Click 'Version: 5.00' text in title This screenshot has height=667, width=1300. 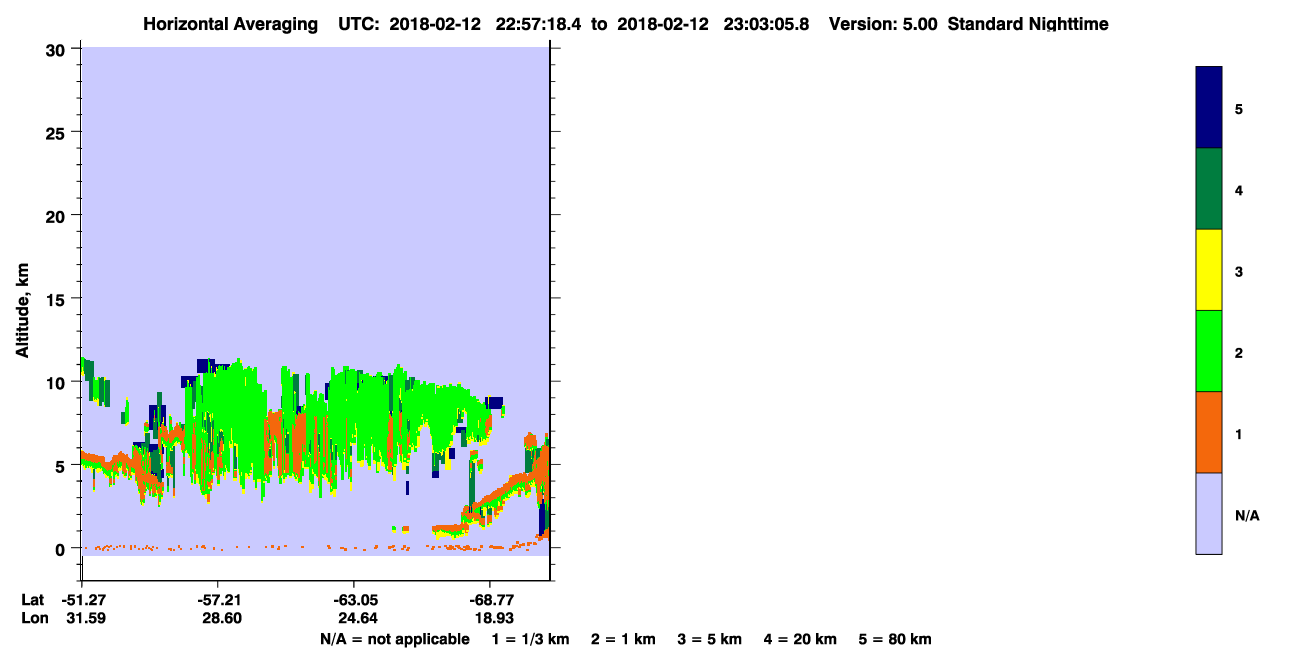pyautogui.click(x=883, y=24)
